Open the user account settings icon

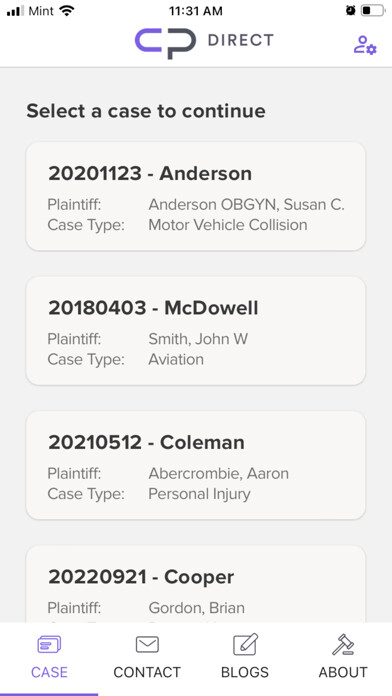(365, 45)
